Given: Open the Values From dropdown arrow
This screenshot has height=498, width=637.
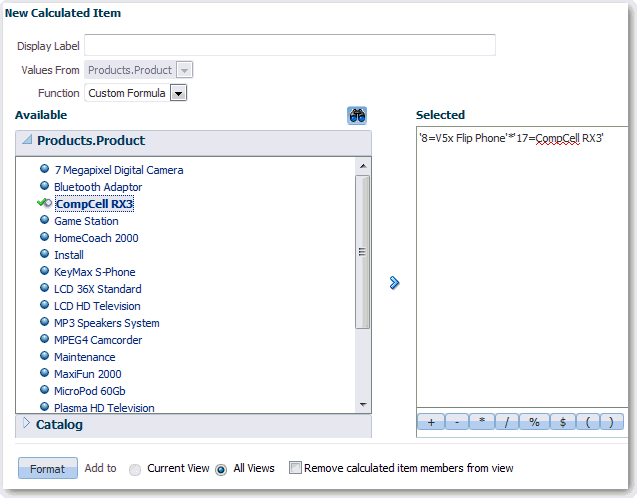Looking at the screenshot, I should click(185, 70).
